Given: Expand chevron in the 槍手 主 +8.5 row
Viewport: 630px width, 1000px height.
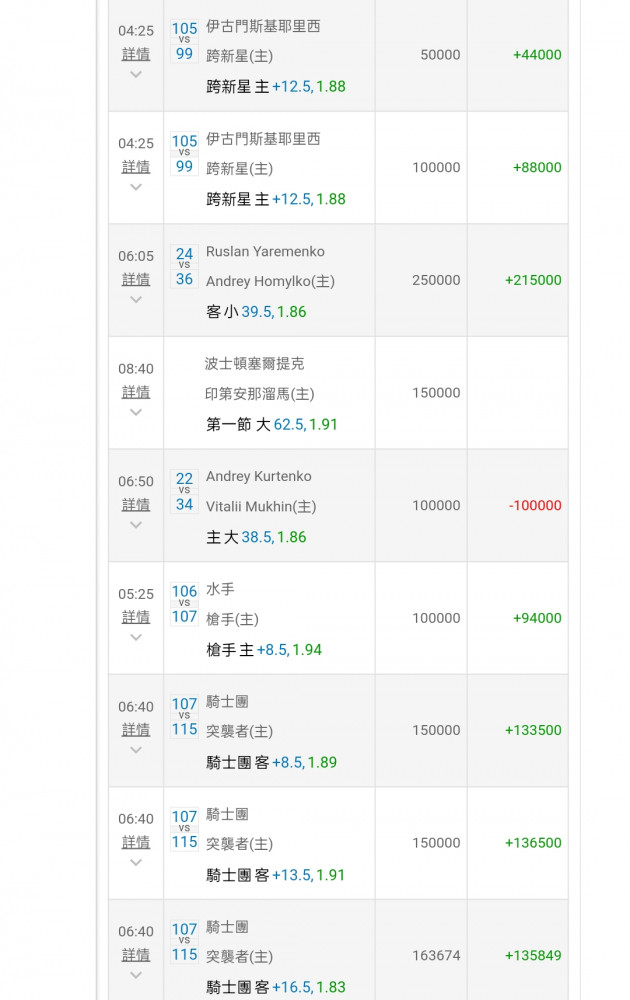Looking at the screenshot, I should click(136, 637).
